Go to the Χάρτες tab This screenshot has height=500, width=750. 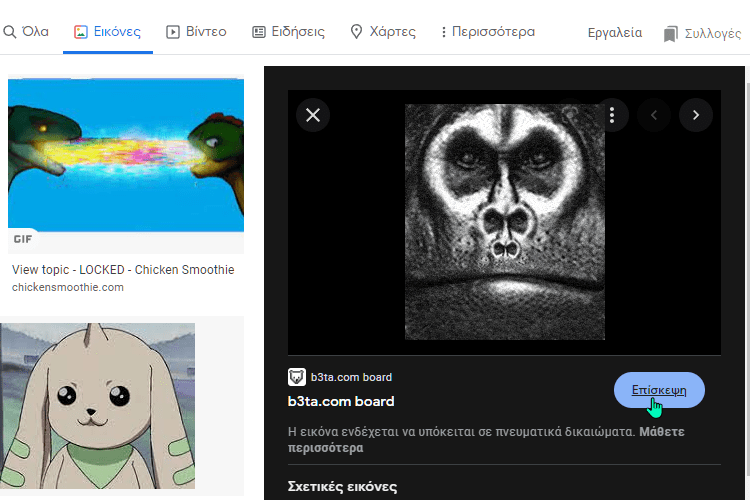[x=383, y=32]
